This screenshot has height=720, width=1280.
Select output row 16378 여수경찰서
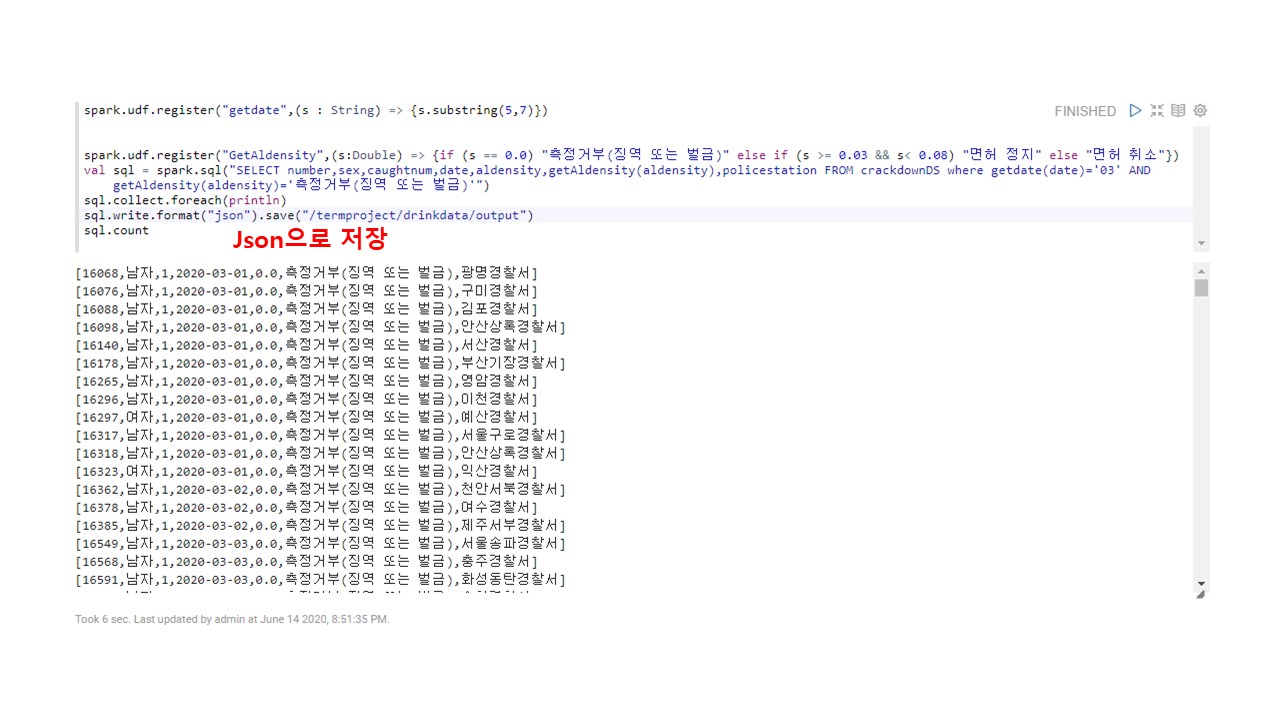point(306,507)
